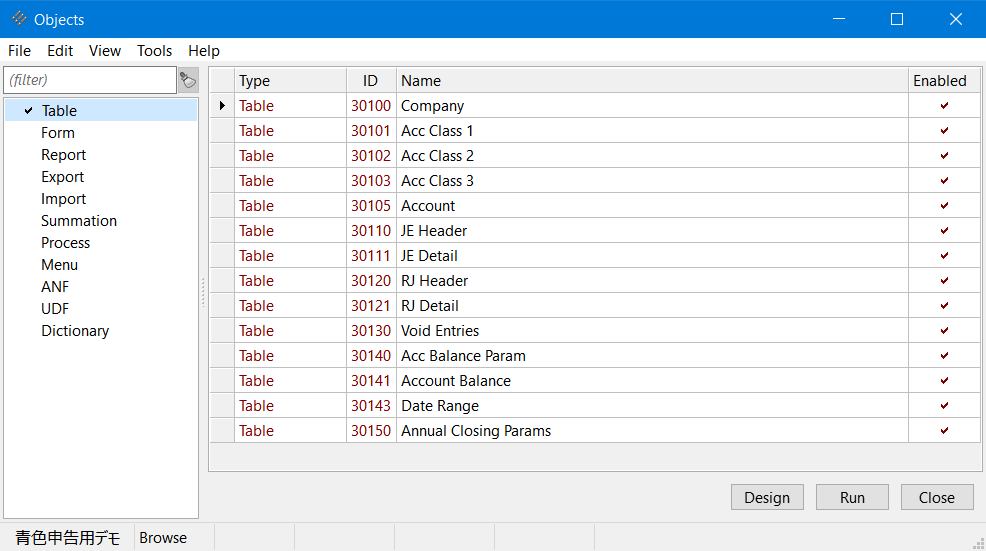This screenshot has height=551, width=986.
Task: Select Dictionary object type
Action: [x=75, y=331]
